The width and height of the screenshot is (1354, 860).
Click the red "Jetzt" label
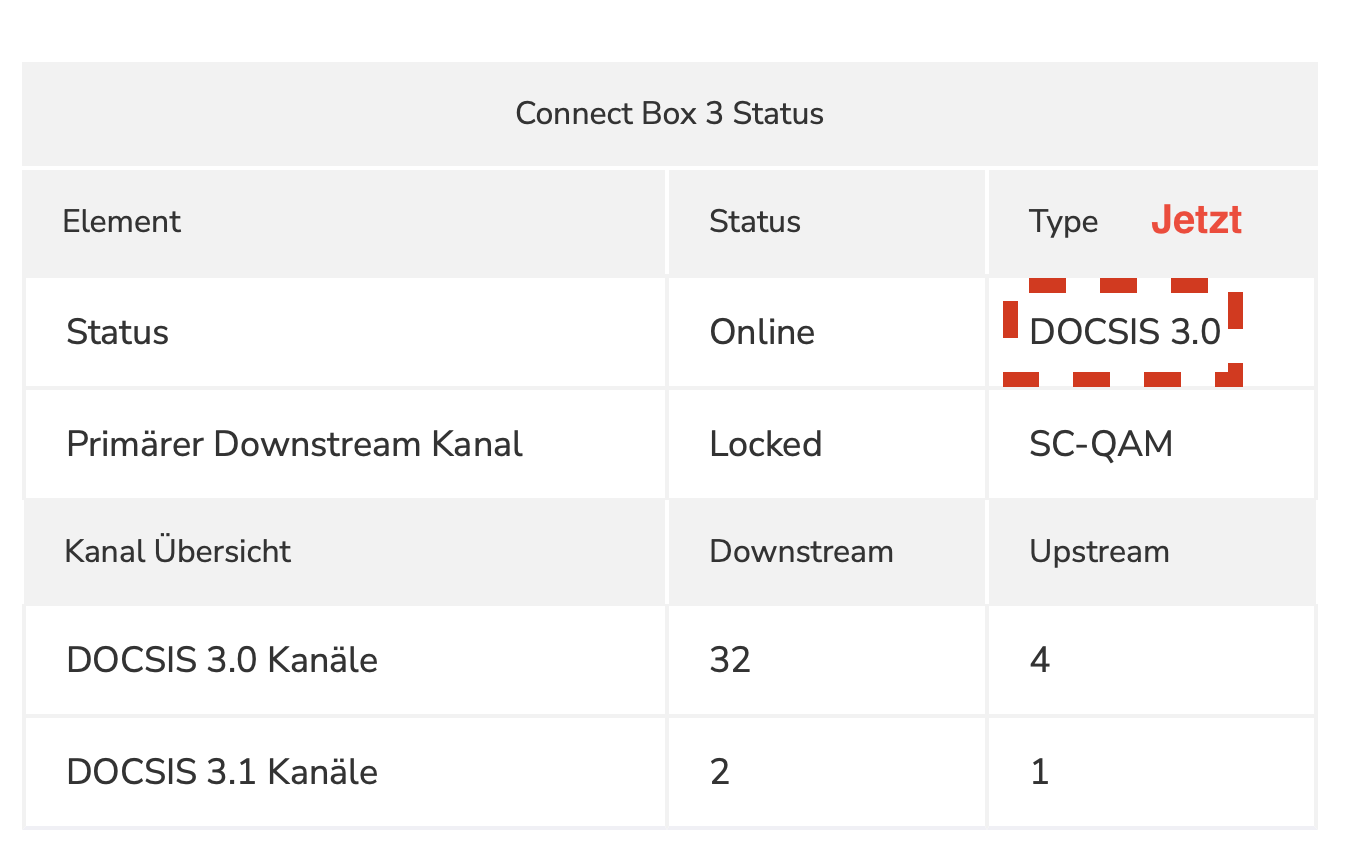click(x=1196, y=219)
